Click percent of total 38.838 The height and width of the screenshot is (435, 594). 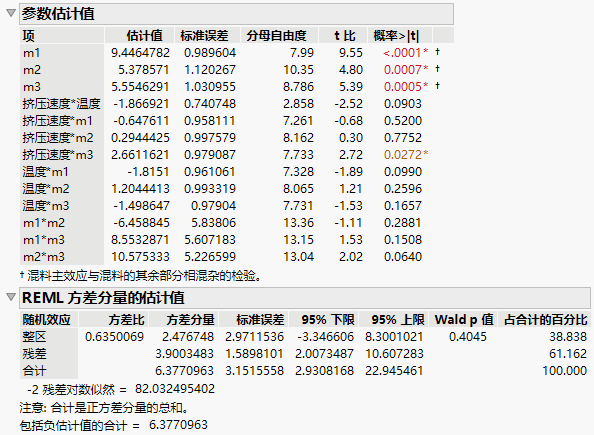(x=568, y=337)
